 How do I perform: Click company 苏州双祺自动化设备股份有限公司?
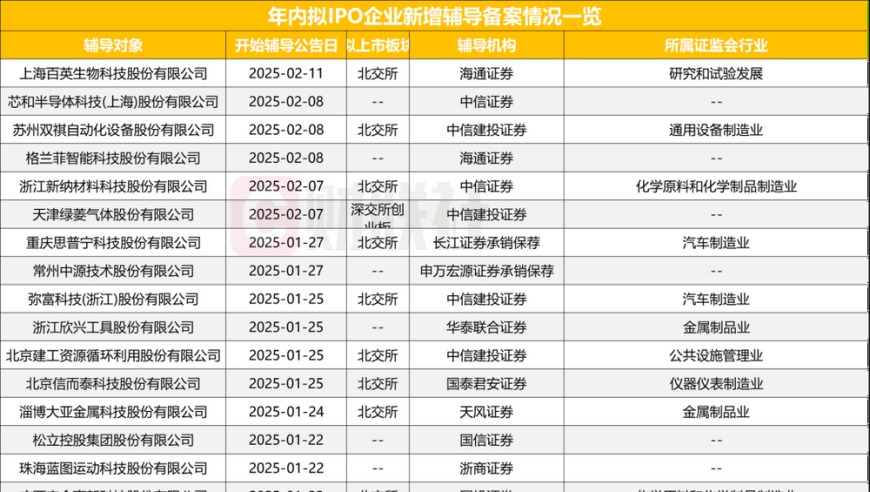point(113,130)
